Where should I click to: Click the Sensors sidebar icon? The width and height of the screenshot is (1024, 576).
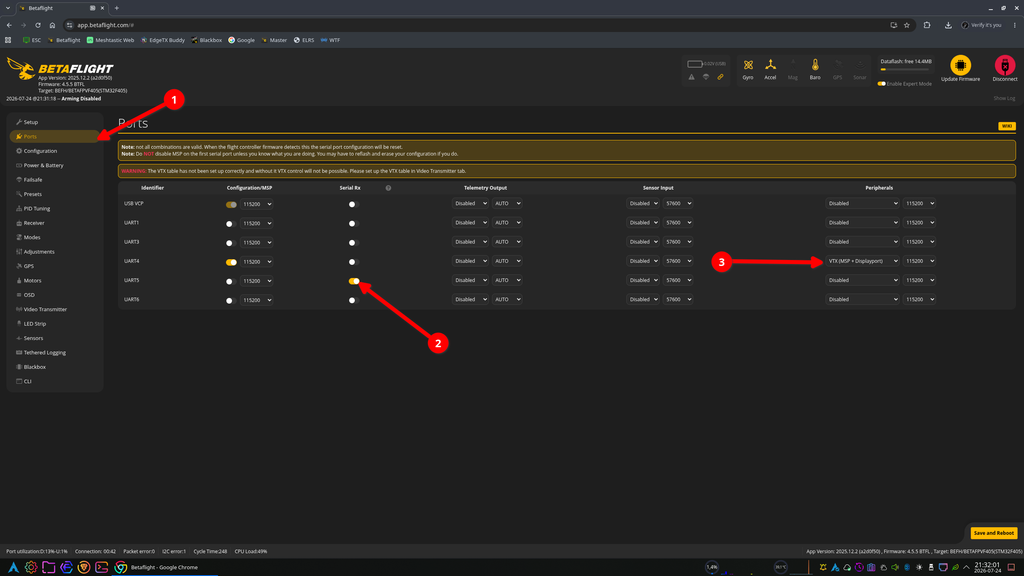tap(19, 338)
